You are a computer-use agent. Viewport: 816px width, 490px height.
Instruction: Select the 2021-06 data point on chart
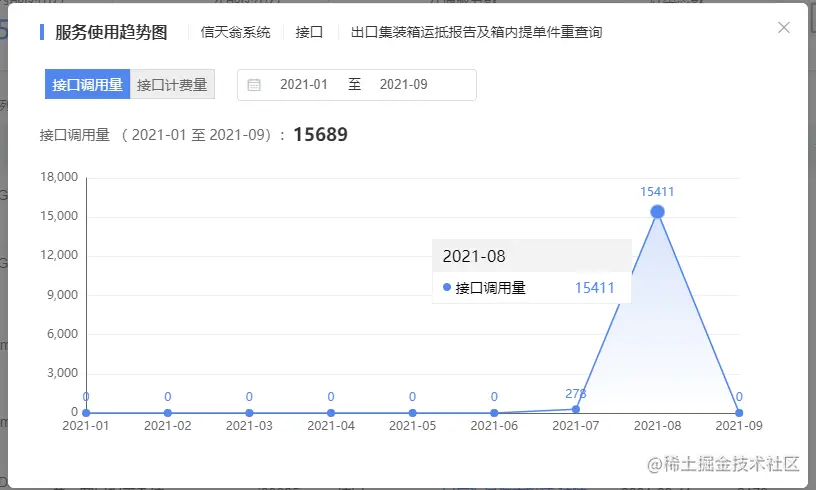(x=494, y=413)
